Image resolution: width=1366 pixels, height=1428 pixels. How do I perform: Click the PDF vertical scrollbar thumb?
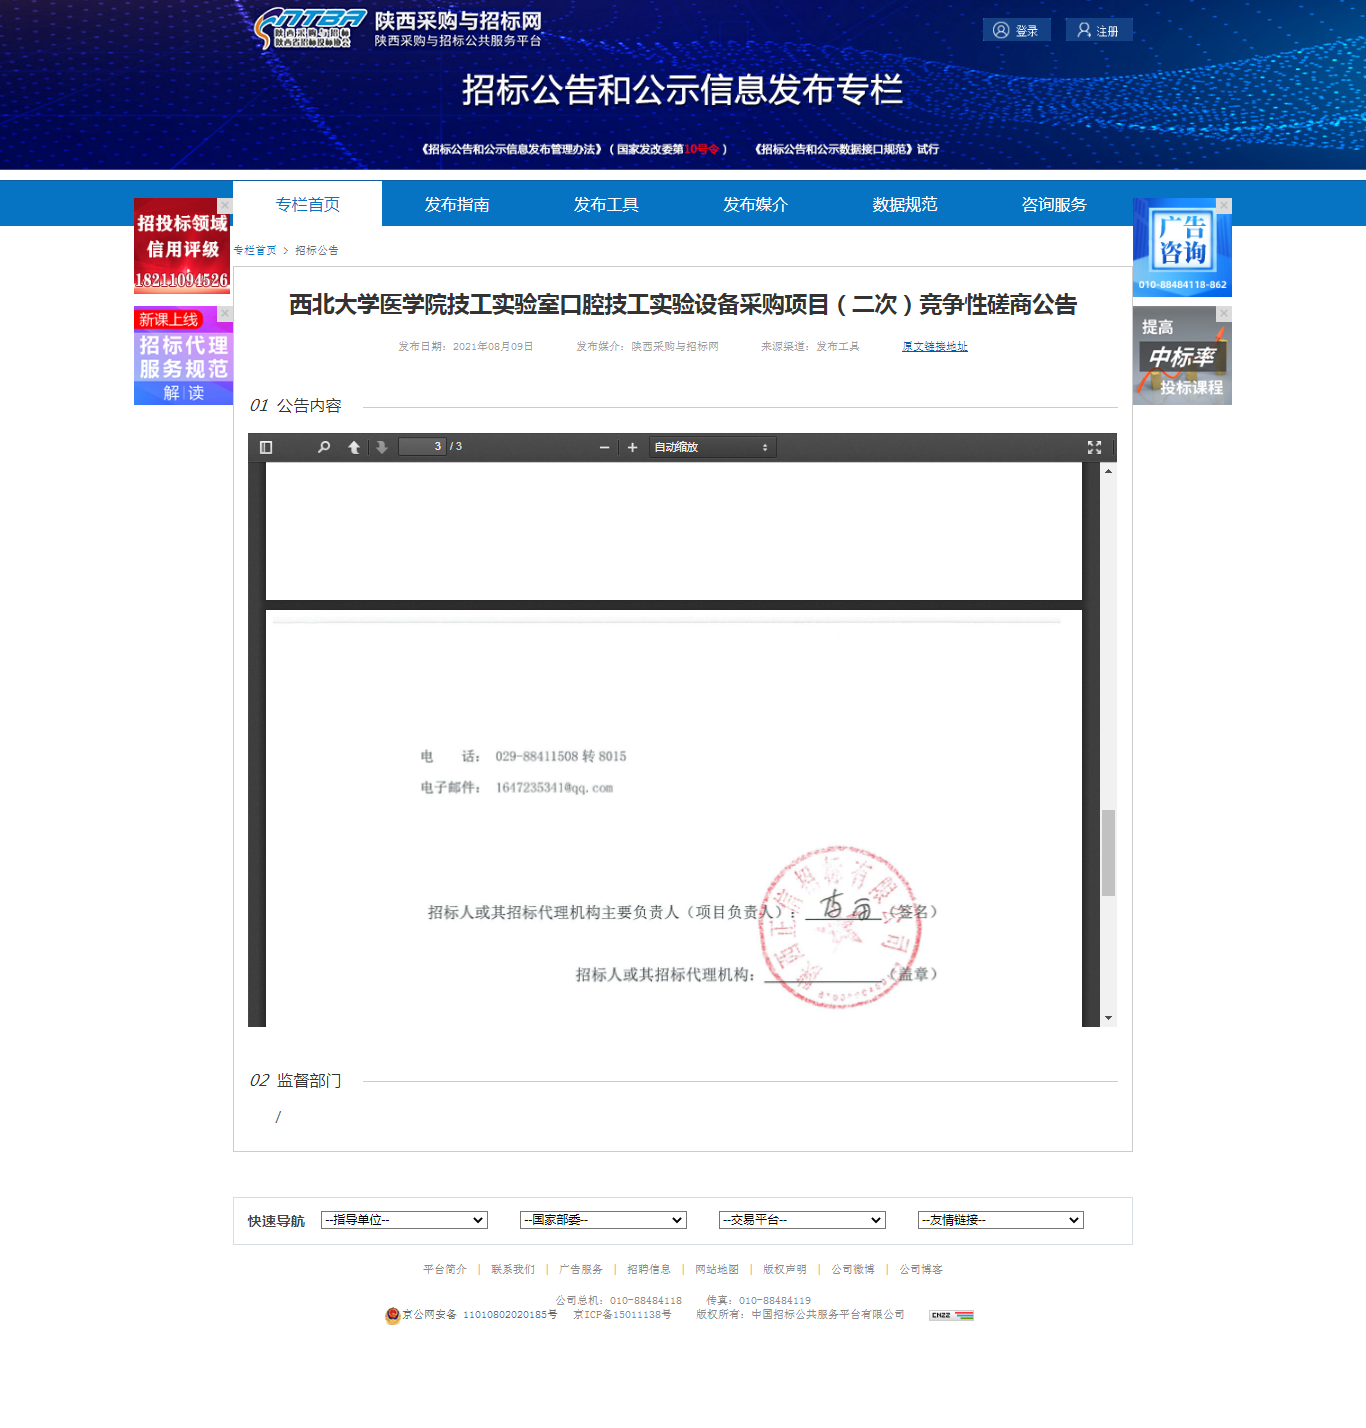pyautogui.click(x=1108, y=852)
